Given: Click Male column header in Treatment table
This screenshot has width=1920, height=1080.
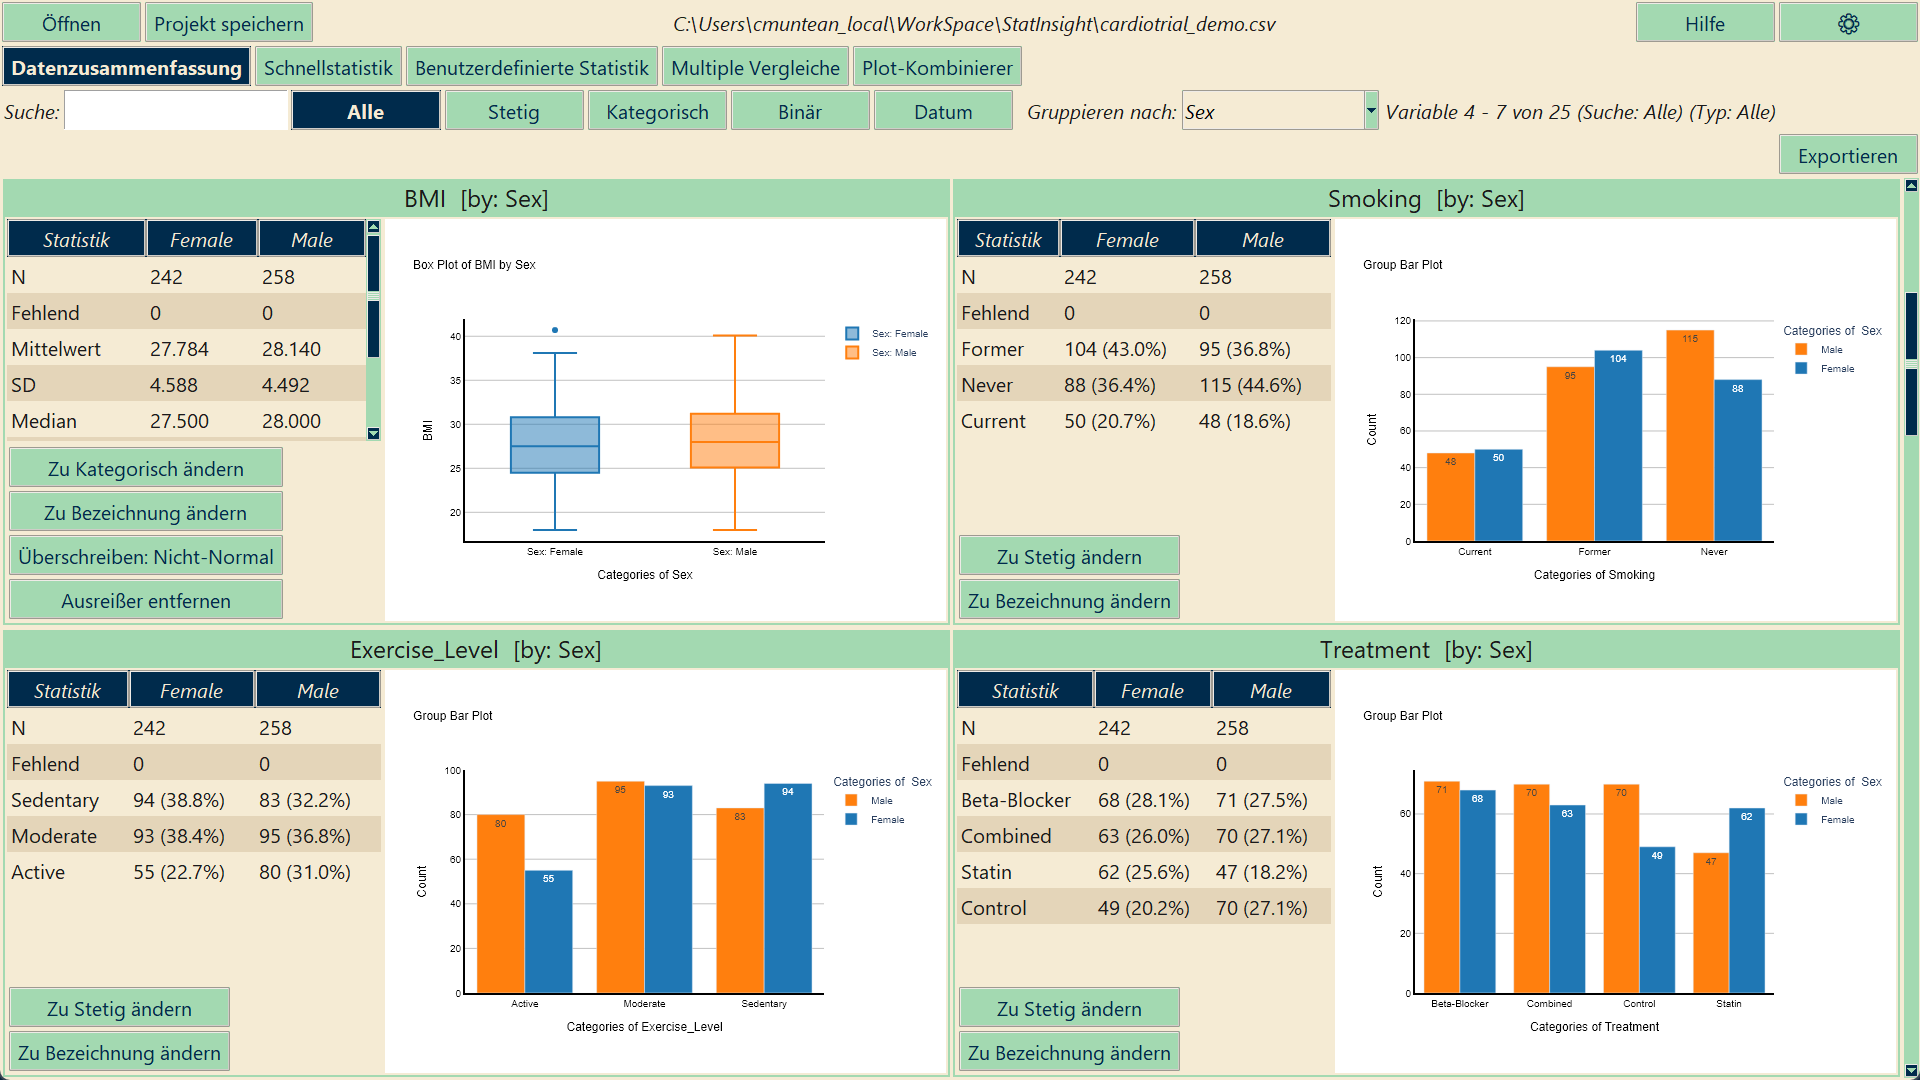Looking at the screenshot, I should click(1271, 690).
